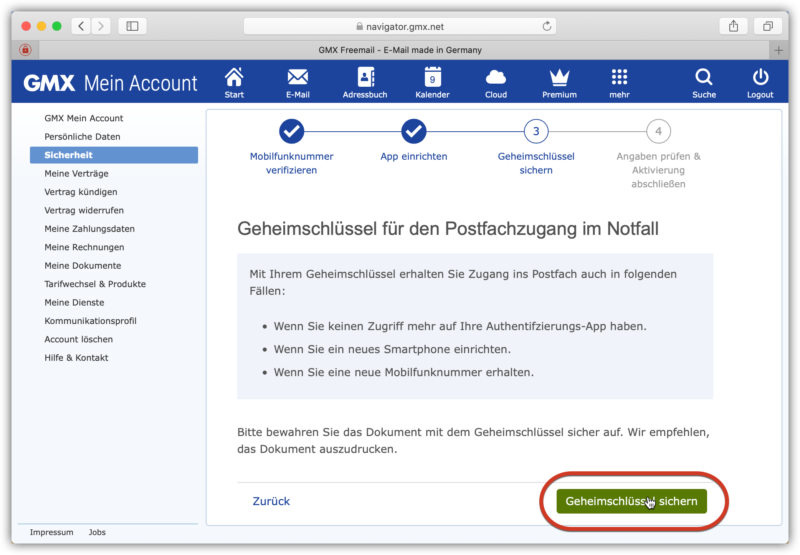Reload page via address bar icon
Image resolution: width=800 pixels, height=555 pixels.
[x=546, y=26]
